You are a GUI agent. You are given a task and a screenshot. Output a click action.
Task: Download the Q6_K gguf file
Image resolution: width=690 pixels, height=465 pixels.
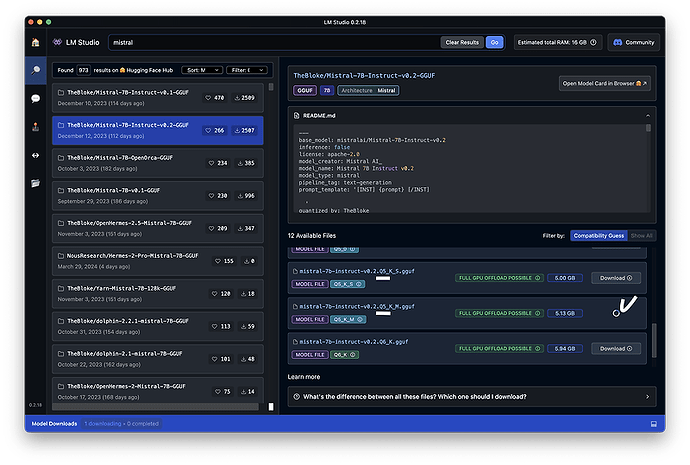pyautogui.click(x=616, y=348)
